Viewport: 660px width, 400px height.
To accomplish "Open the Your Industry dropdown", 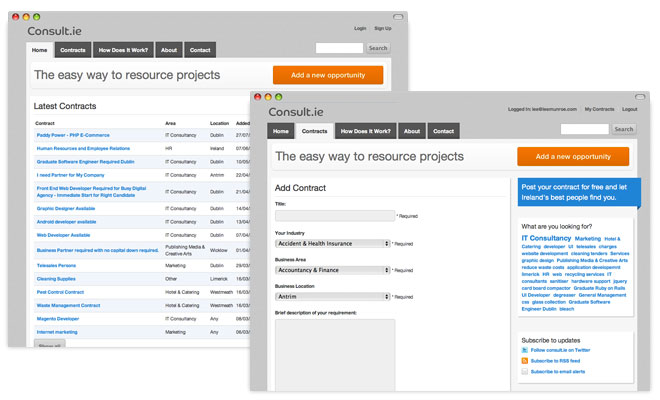I will (333, 243).
